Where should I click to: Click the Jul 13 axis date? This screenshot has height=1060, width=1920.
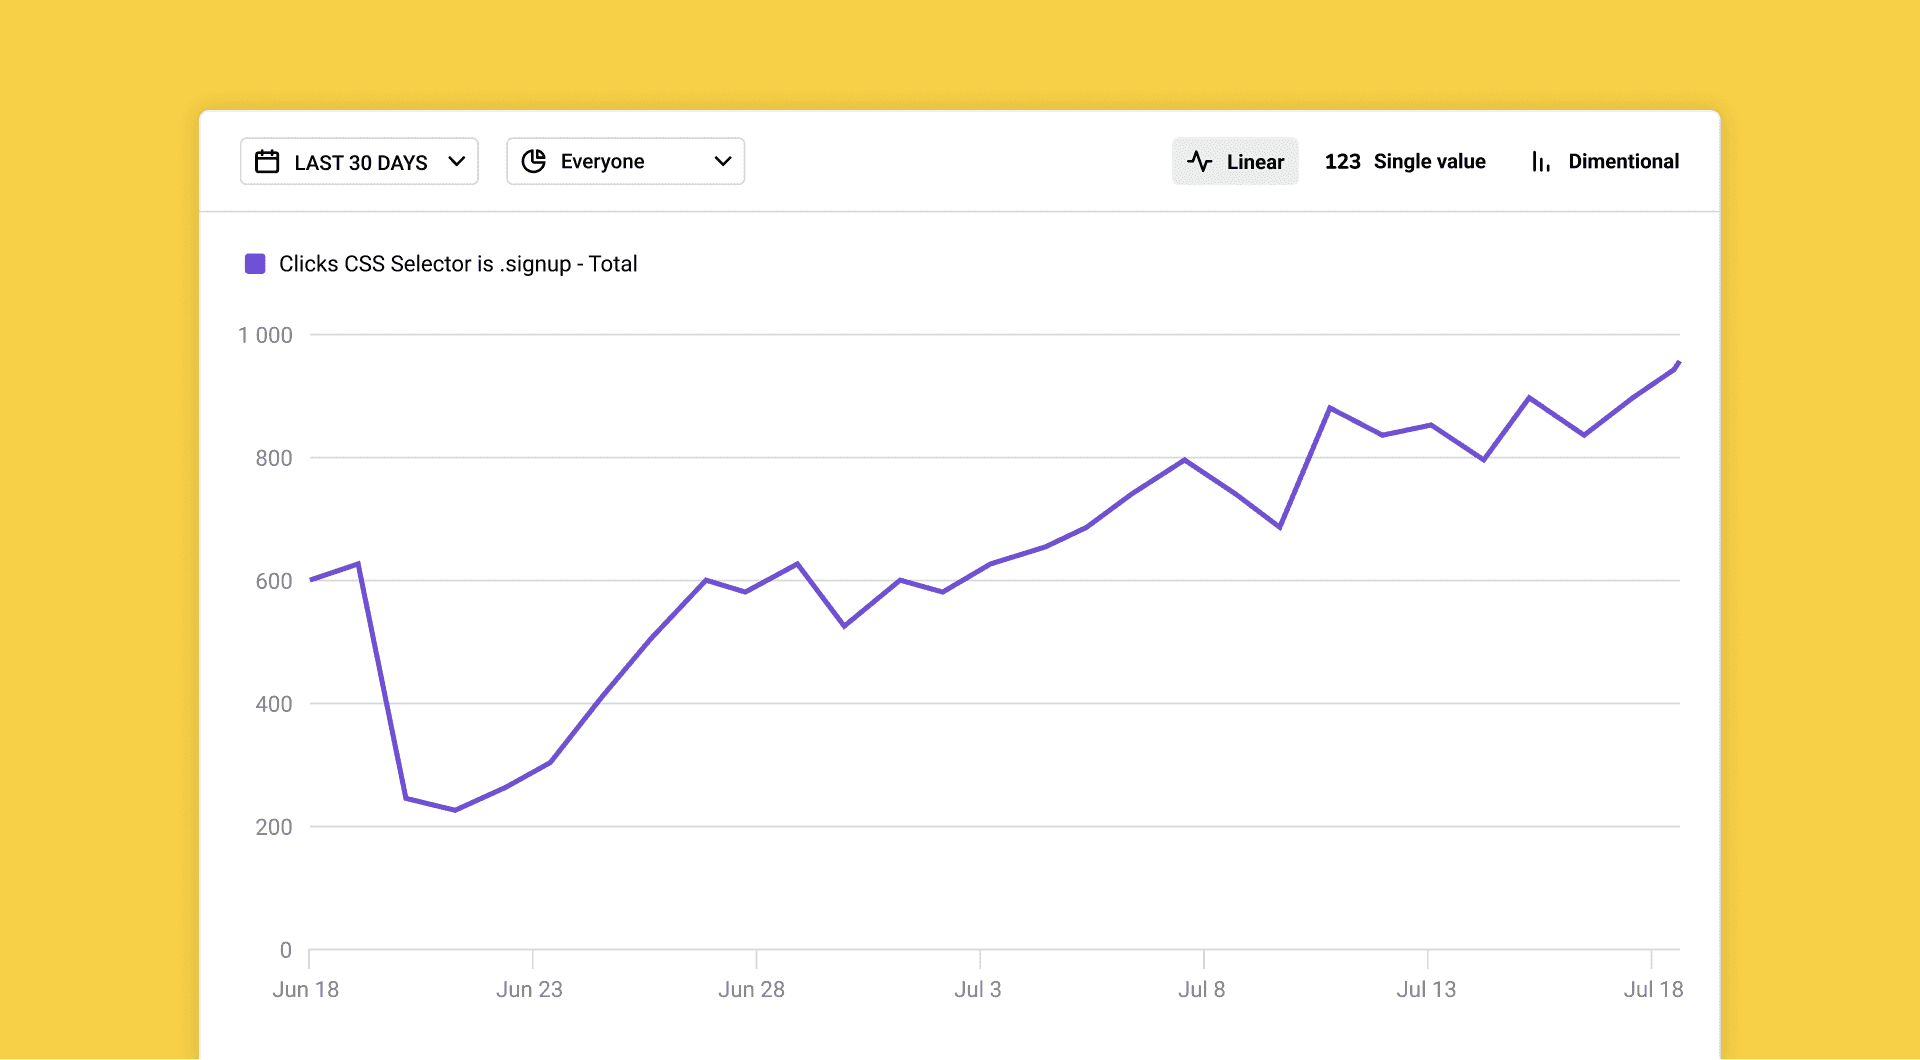pos(1426,990)
